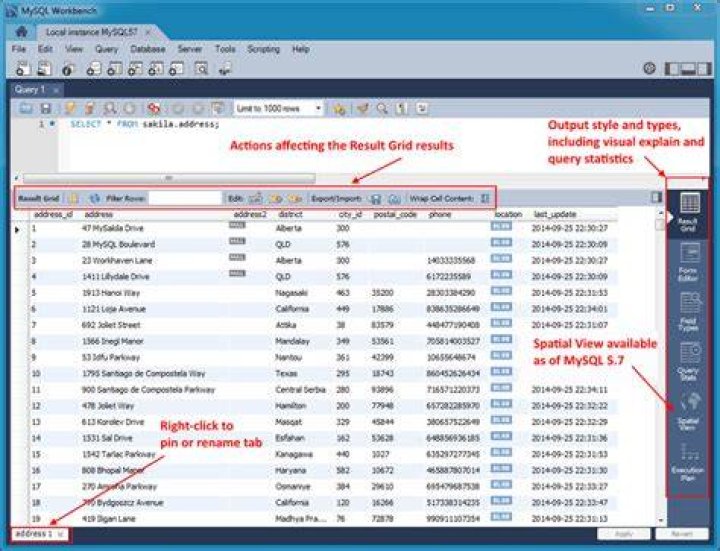The width and height of the screenshot is (720, 551).
Task: Open the search table data icon
Action: pos(201,69)
